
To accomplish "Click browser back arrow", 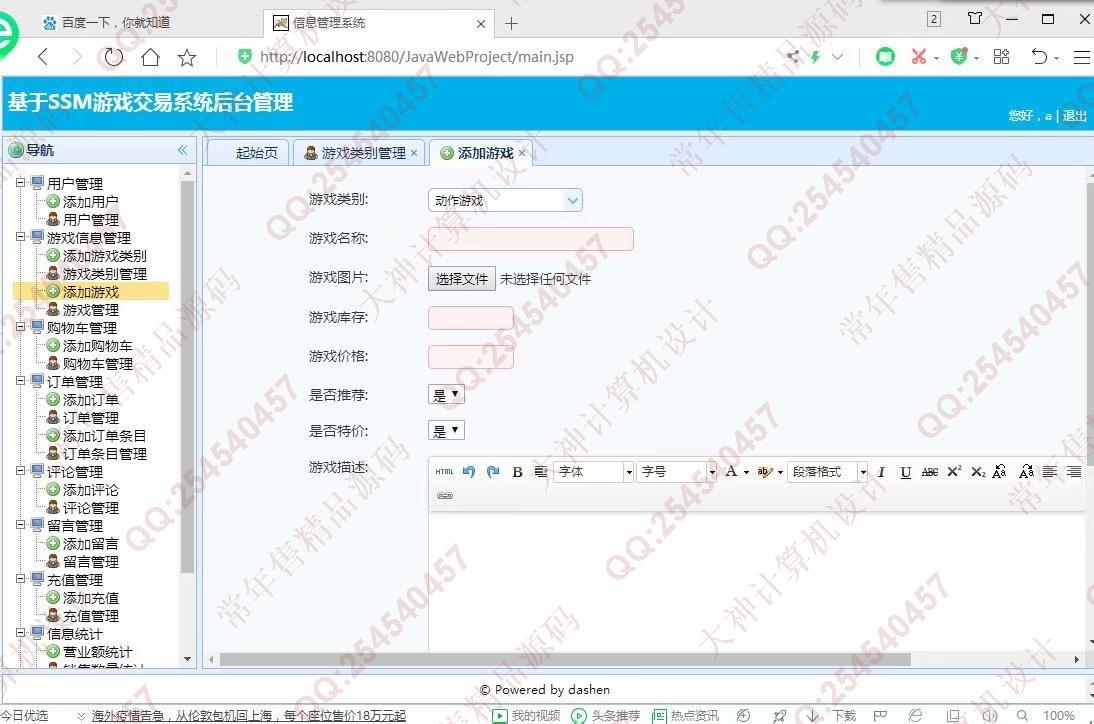I will [43, 57].
